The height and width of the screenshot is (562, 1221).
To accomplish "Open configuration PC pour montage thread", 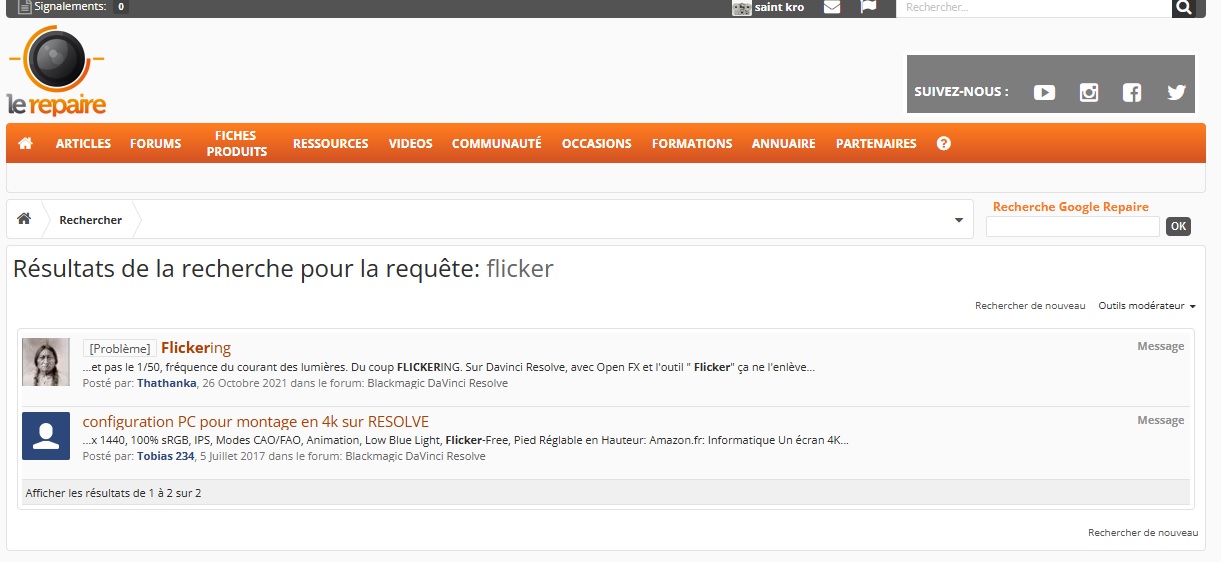I will [x=256, y=422].
